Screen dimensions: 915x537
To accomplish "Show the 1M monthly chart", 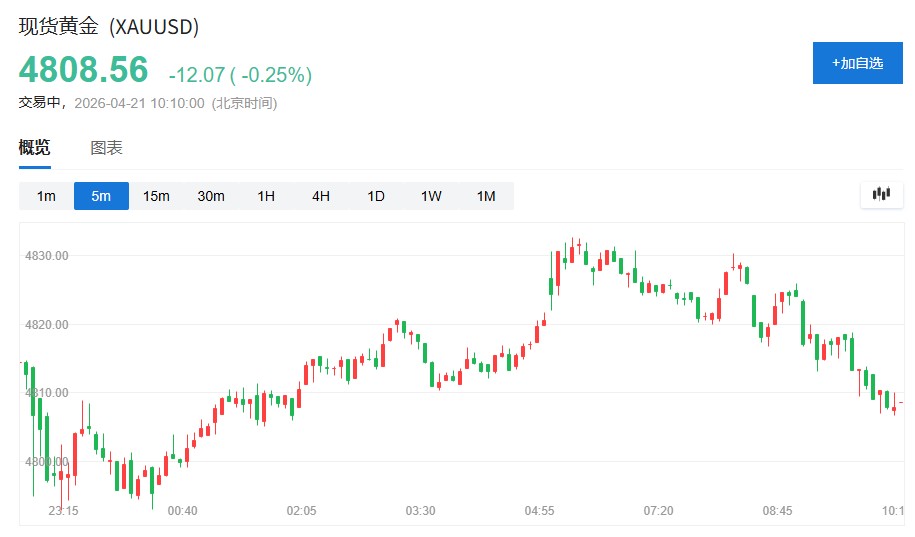I will coord(486,196).
